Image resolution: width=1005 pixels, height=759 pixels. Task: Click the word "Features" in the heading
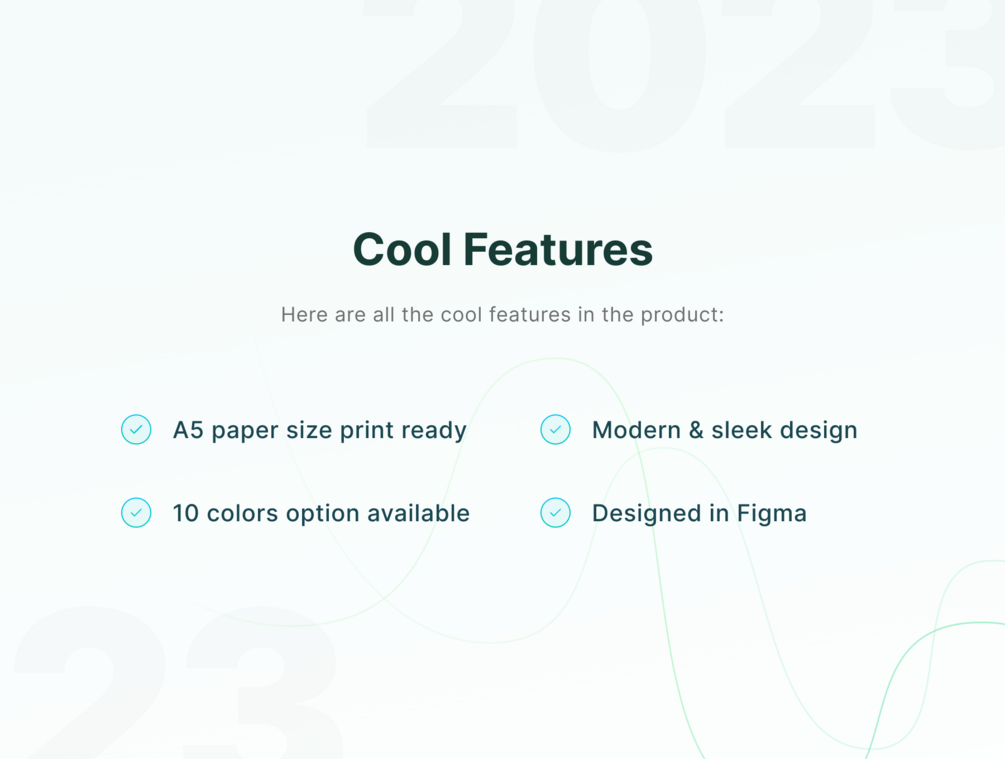(558, 249)
